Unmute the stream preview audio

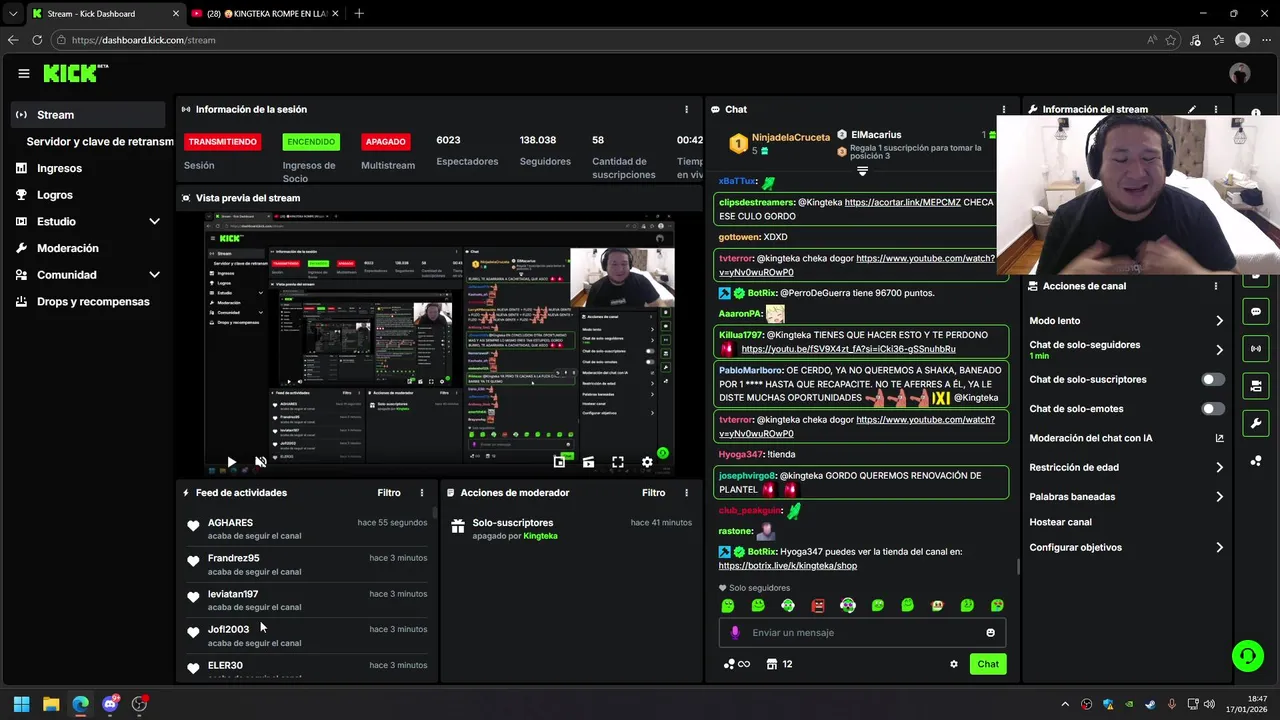coord(261,462)
